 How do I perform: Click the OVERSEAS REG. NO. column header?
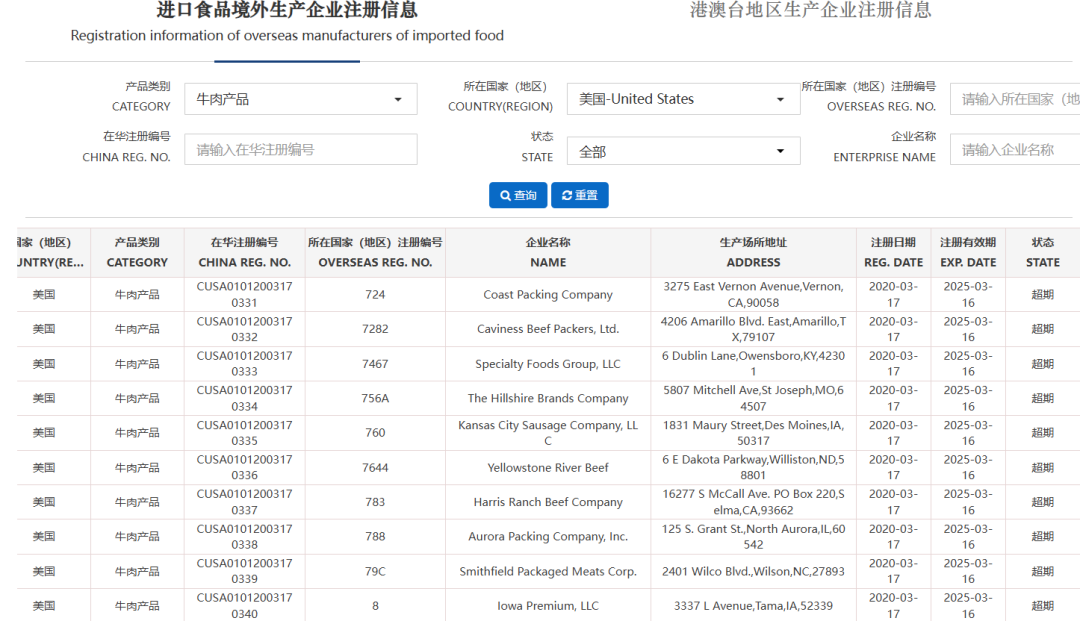375,253
